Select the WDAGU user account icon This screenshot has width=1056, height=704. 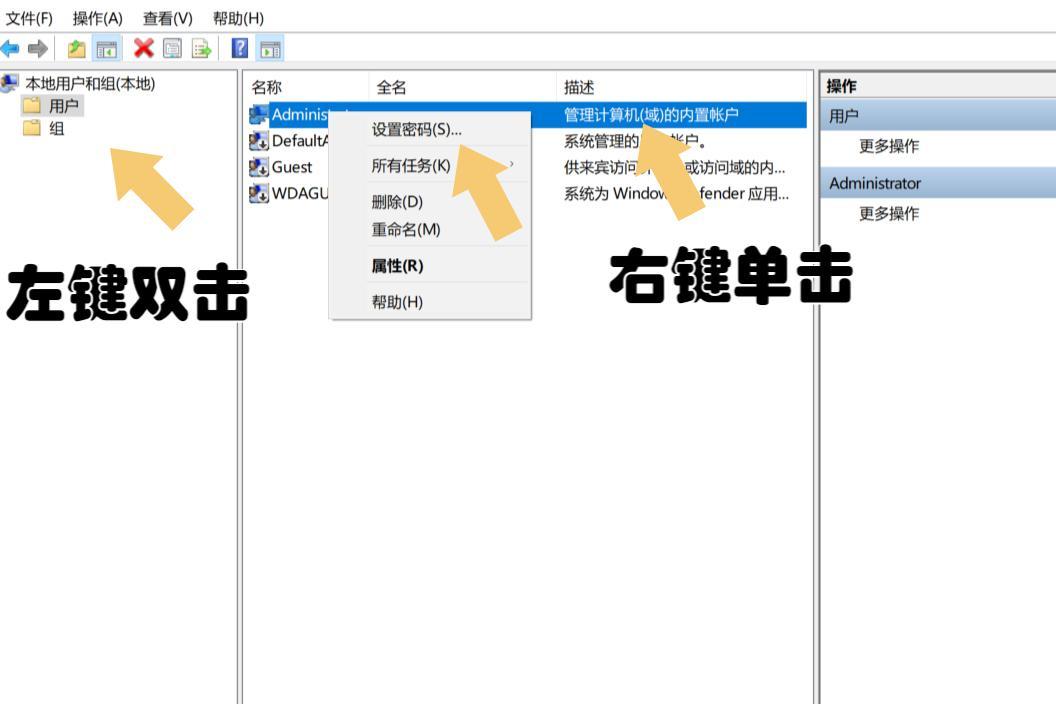pos(254,191)
